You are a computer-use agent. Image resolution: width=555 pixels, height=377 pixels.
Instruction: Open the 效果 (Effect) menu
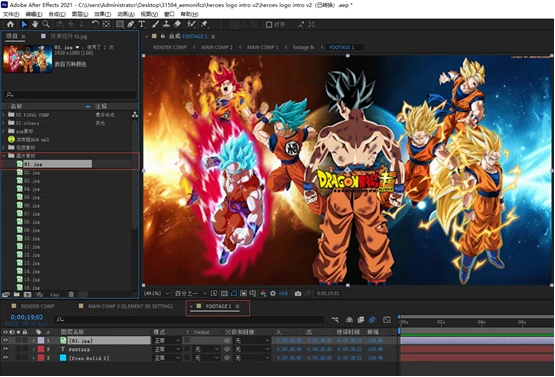103,14
